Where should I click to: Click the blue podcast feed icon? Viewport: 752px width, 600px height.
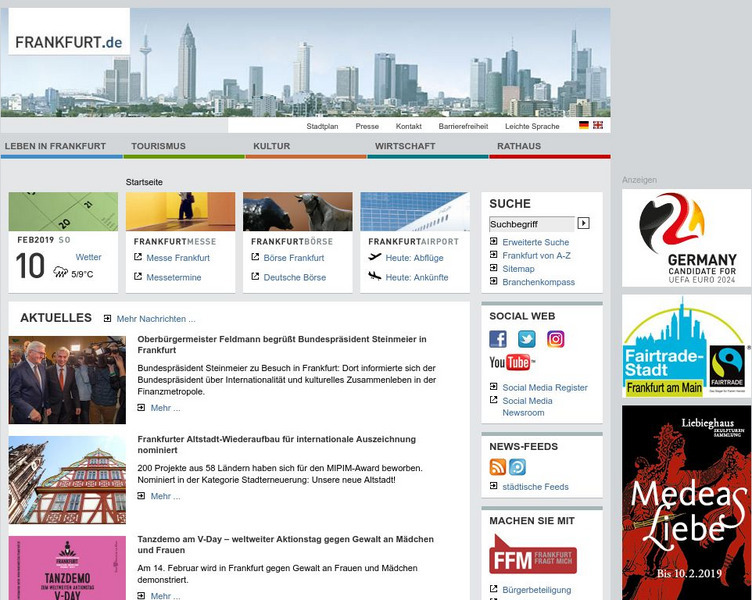pos(517,467)
